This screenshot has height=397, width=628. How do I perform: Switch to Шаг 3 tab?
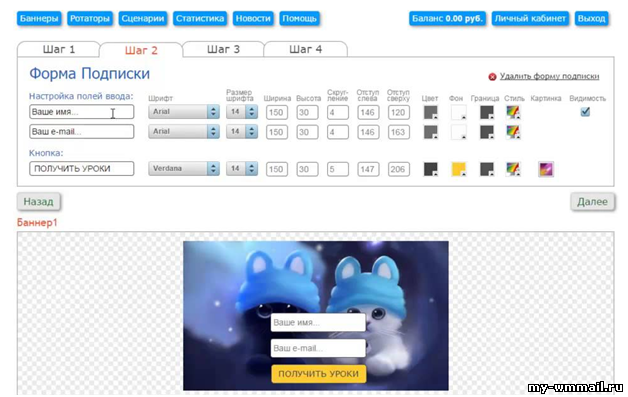pyautogui.click(x=223, y=49)
